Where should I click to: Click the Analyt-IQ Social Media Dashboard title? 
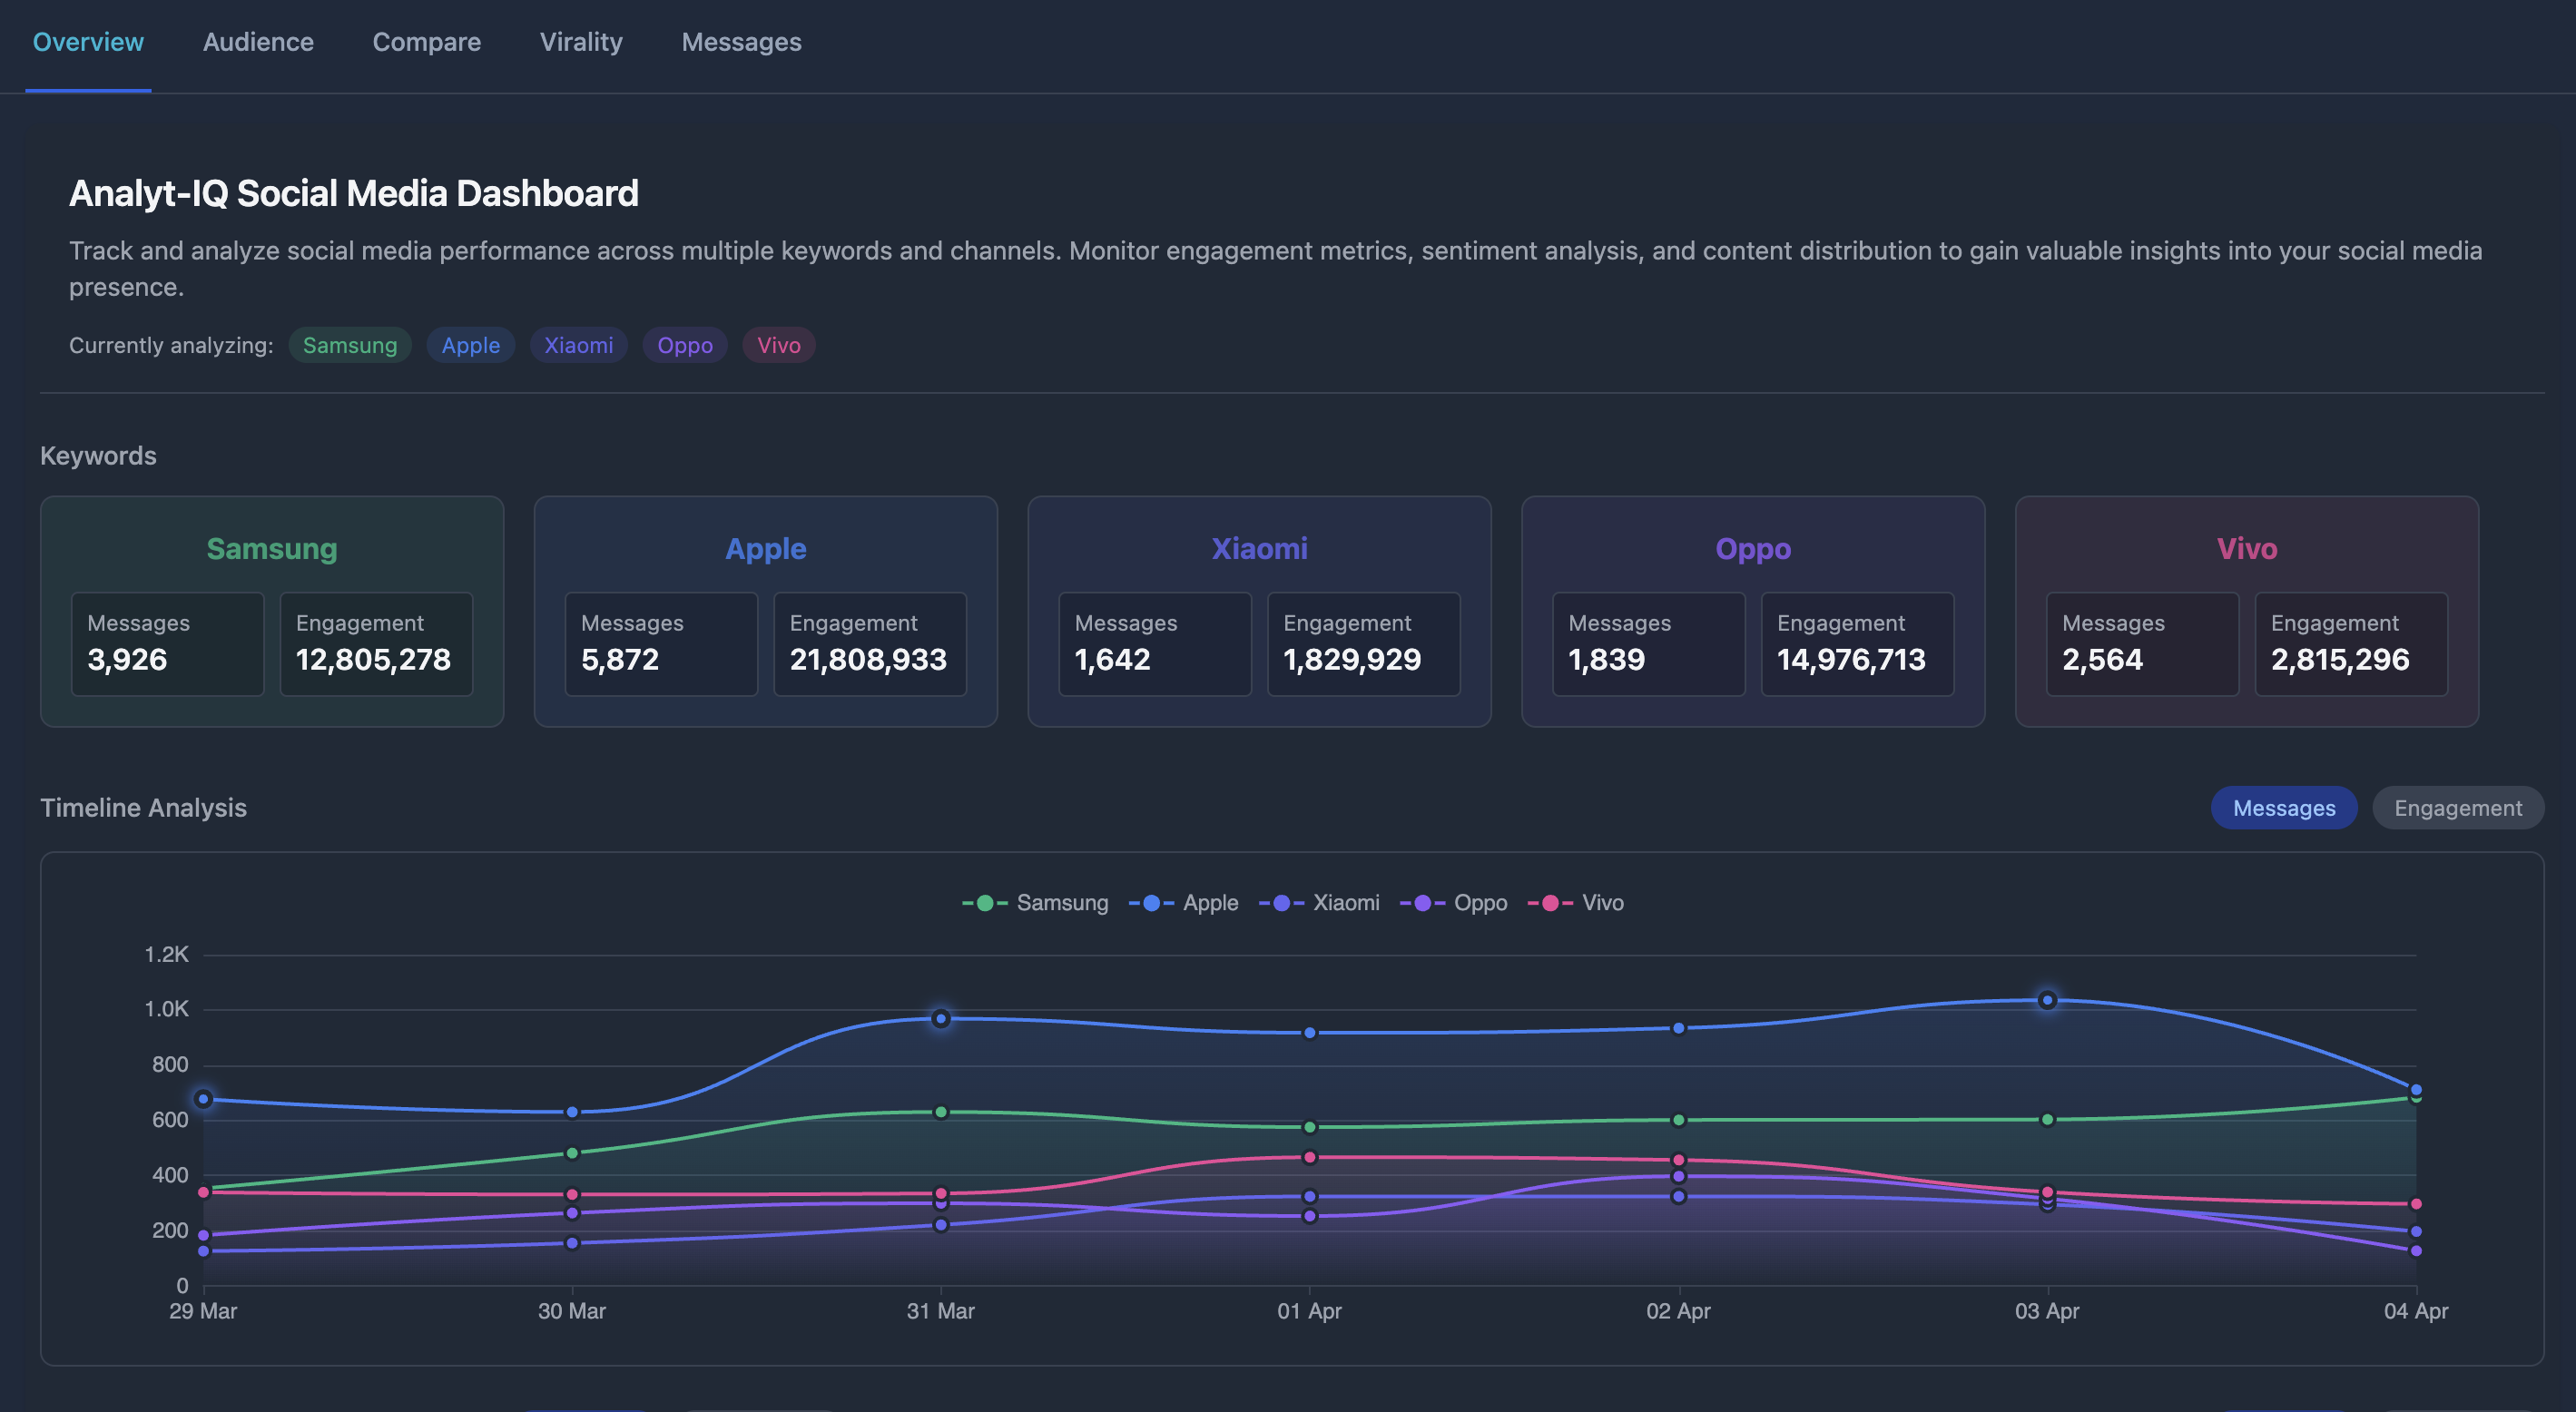(x=353, y=193)
